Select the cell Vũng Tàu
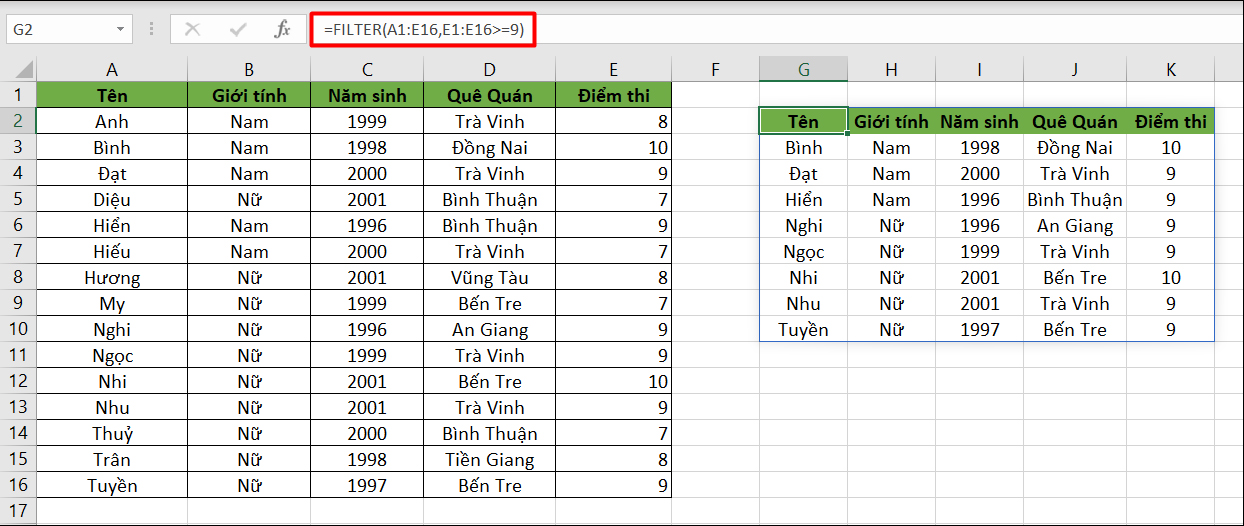Image resolution: width=1244 pixels, height=526 pixels. click(x=489, y=277)
